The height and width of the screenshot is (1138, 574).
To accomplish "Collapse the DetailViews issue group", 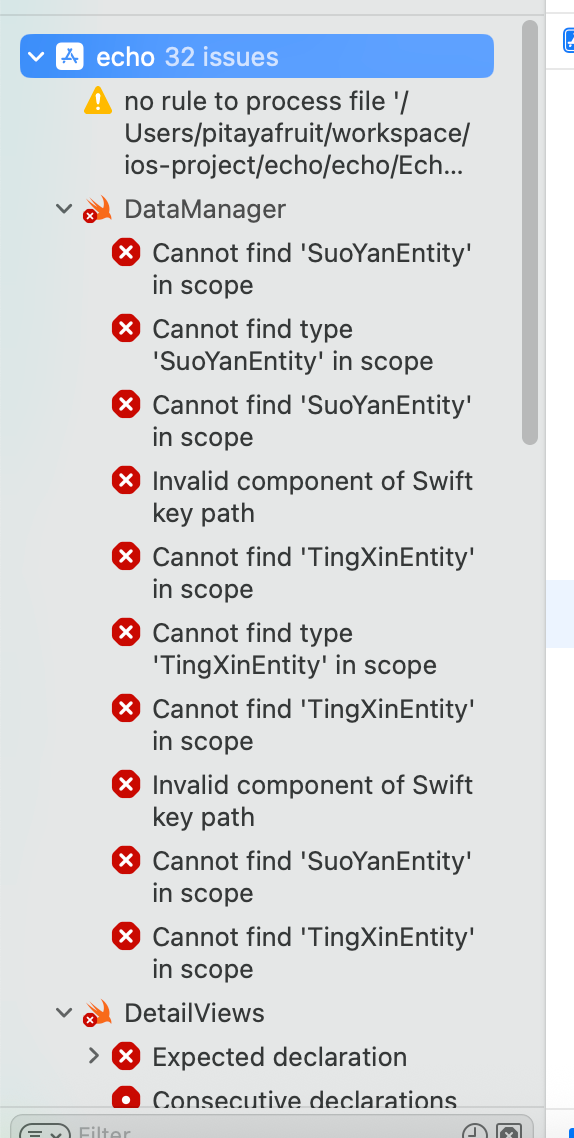I will 64,1013.
